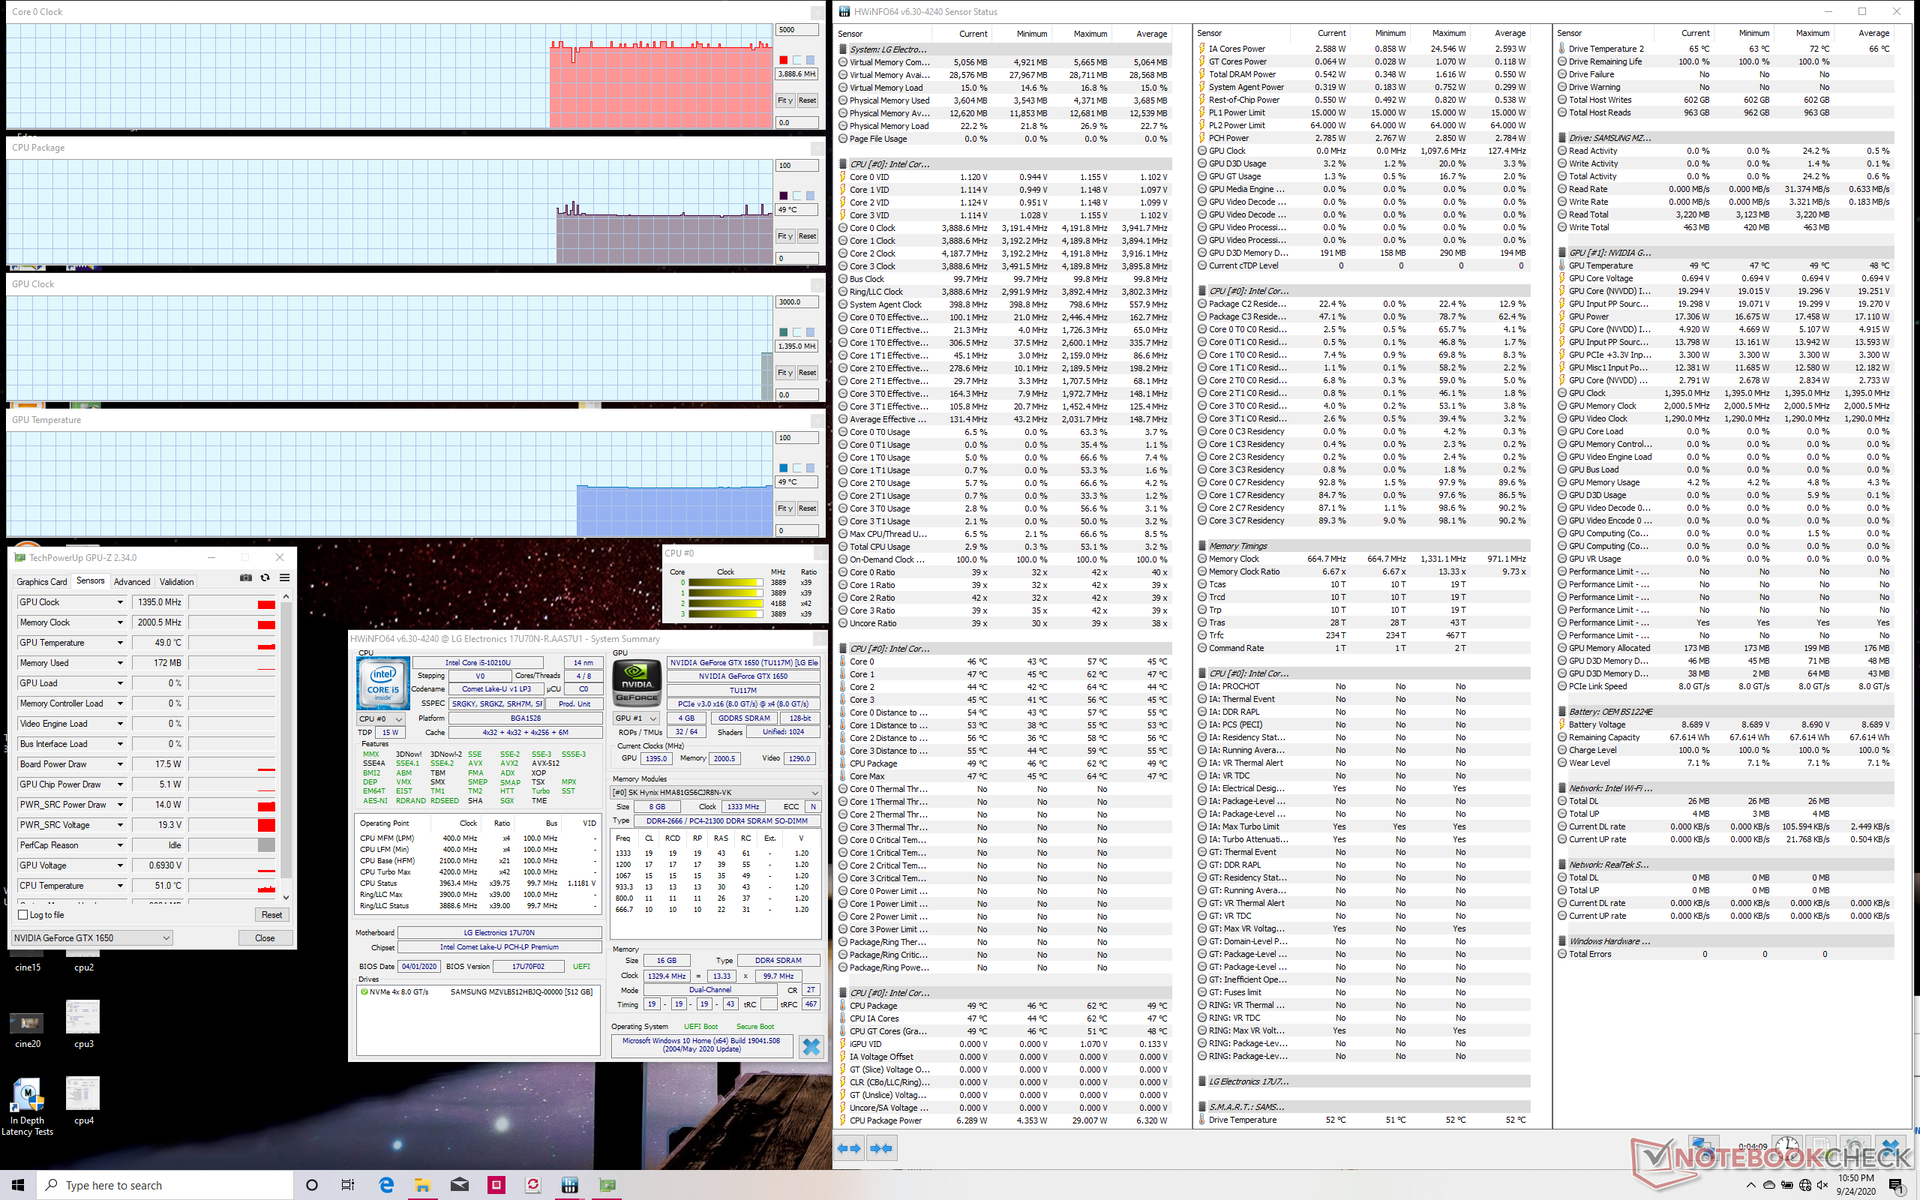Switch to the Advanced tab
The width and height of the screenshot is (1920, 1200).
pos(132,582)
